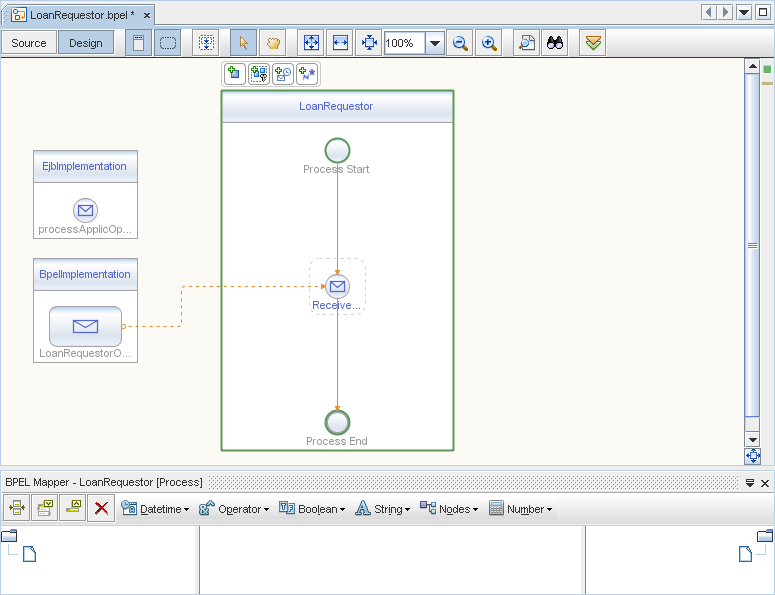
Task: Click the validate XML icon
Action: pyautogui.click(x=593, y=43)
